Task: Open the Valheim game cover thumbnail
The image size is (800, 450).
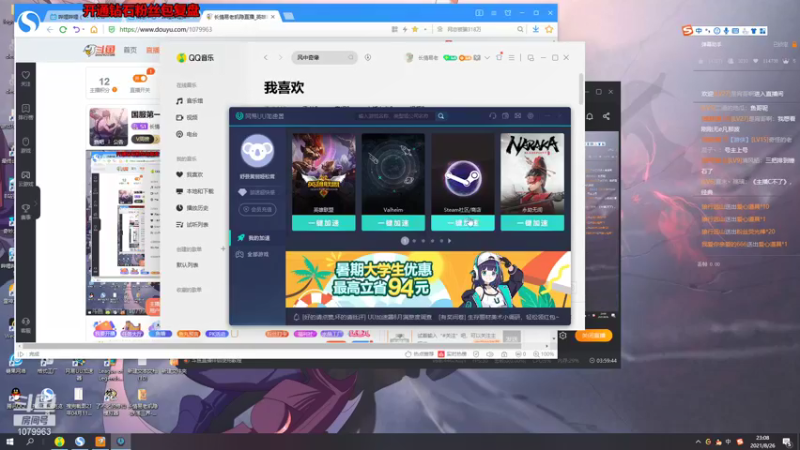Action: (x=393, y=173)
